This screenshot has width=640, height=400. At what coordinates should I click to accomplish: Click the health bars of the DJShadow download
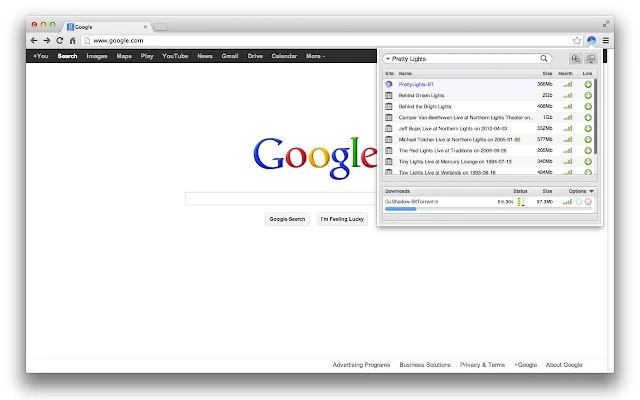click(x=567, y=202)
